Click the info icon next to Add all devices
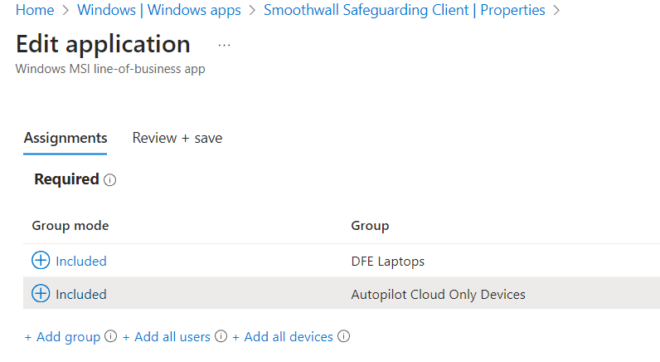 pos(343,336)
